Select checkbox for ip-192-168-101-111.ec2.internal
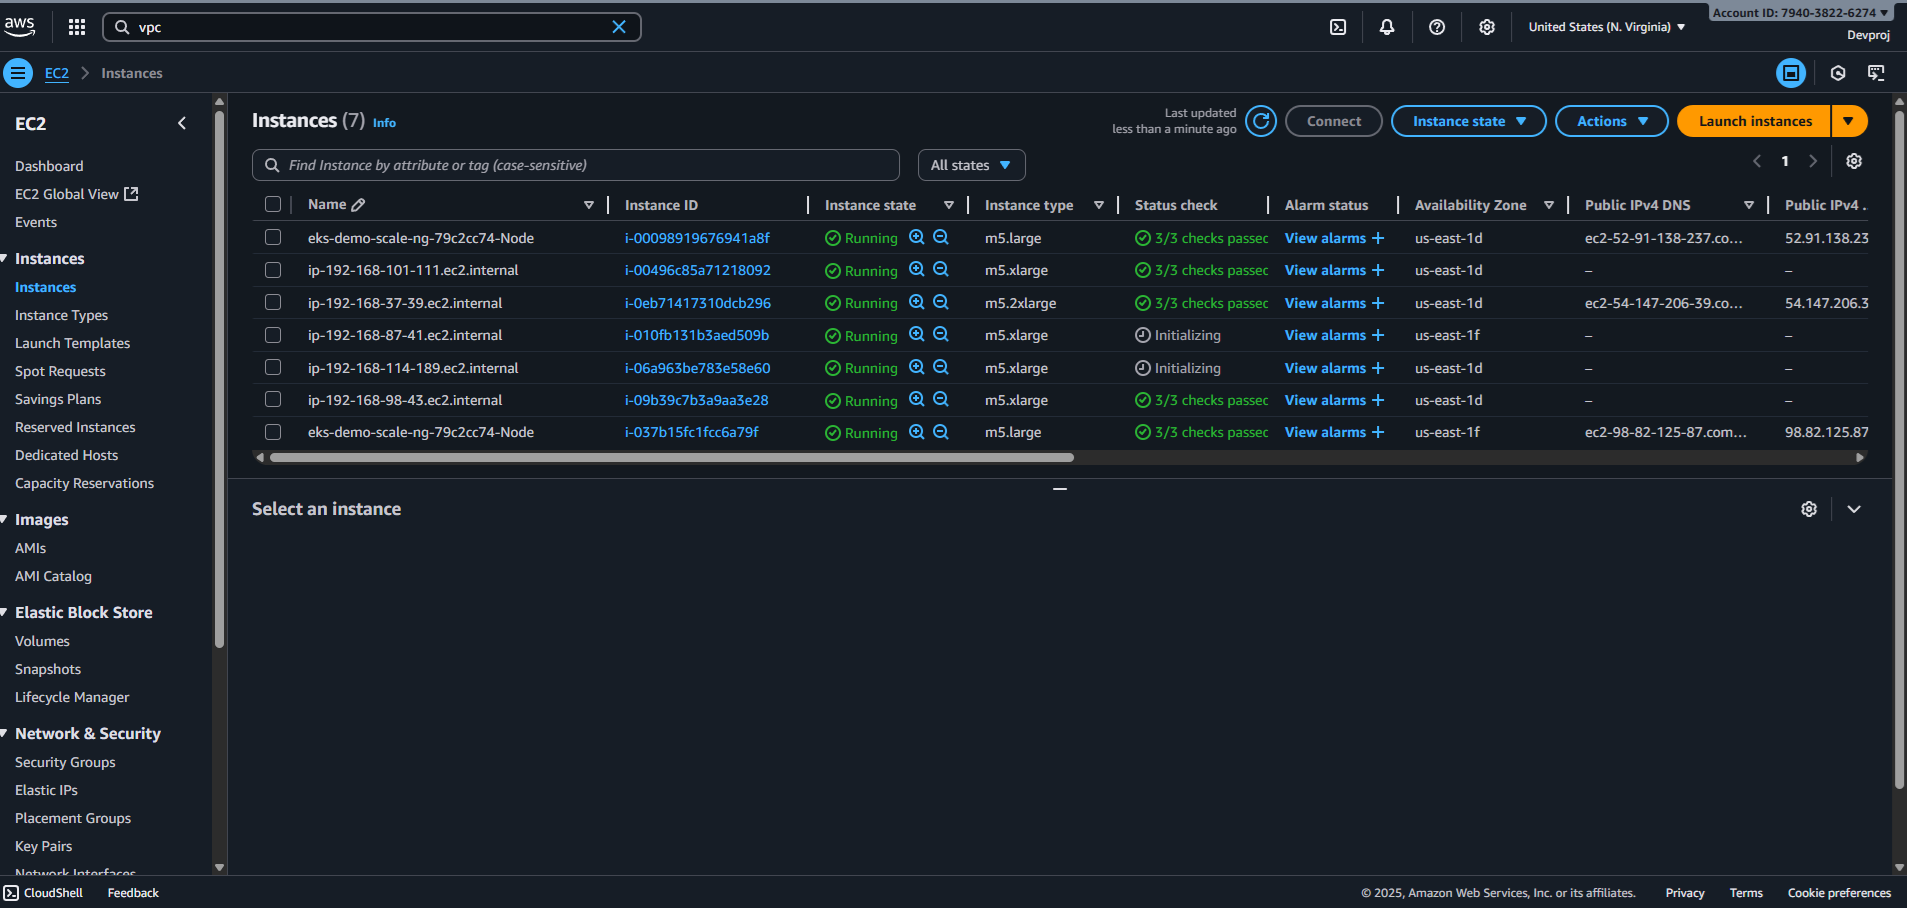The image size is (1907, 908). click(x=273, y=270)
